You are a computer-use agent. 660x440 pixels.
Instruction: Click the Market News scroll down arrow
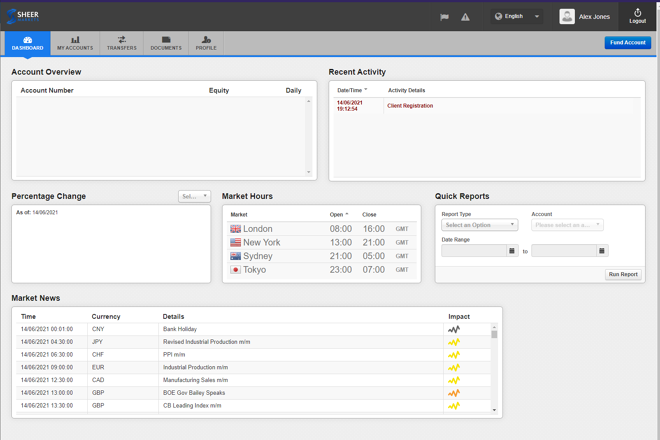click(x=494, y=410)
